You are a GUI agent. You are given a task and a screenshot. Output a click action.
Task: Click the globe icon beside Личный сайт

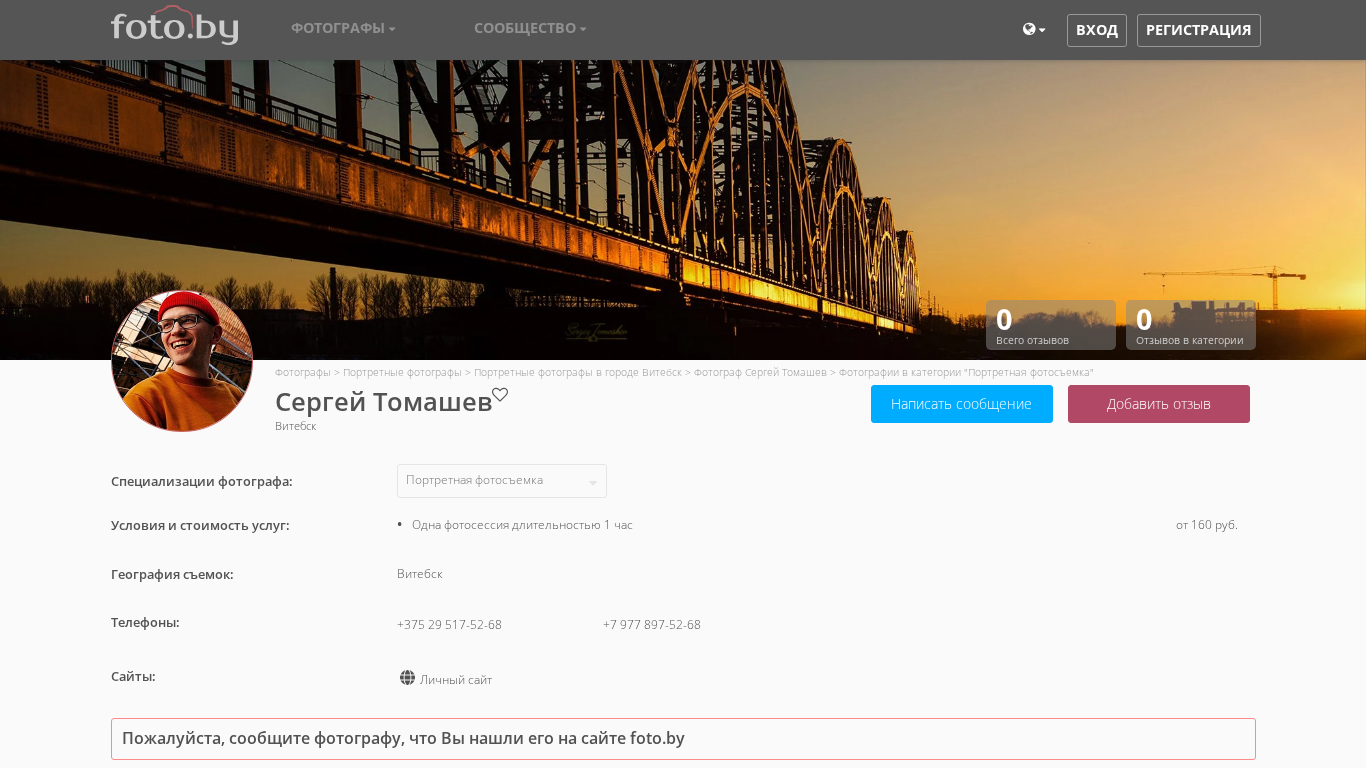[407, 678]
